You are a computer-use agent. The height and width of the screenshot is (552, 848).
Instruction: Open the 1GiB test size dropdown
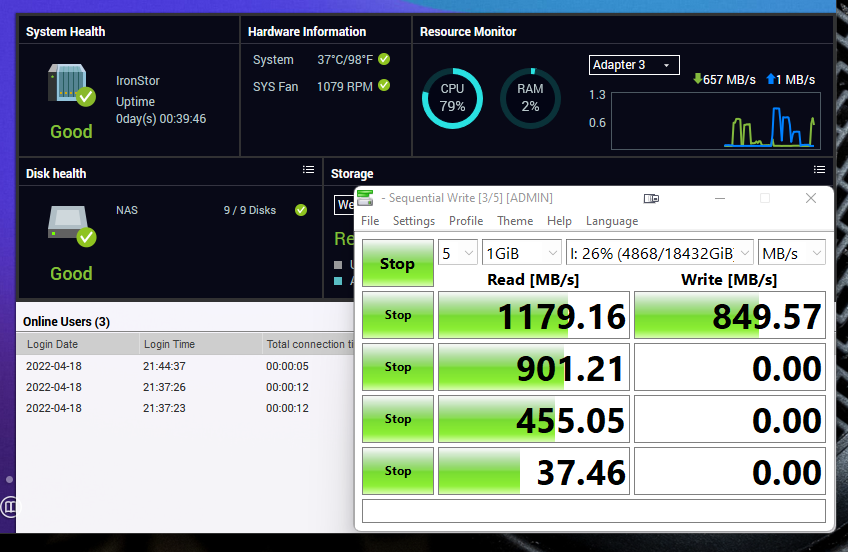[x=521, y=254]
